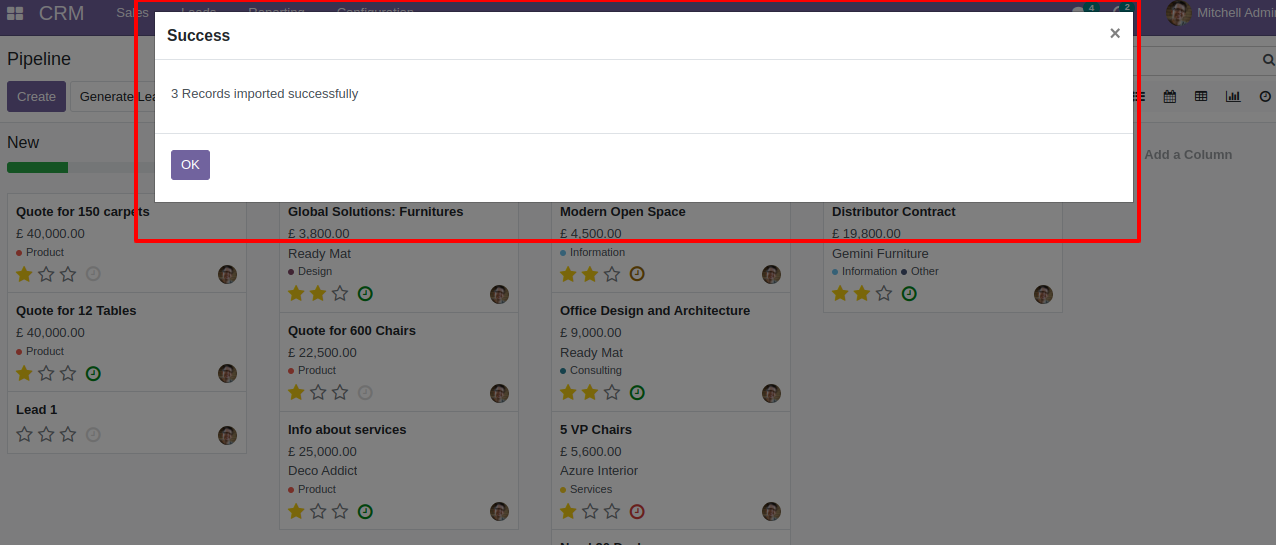Open orange activity clock on Modern Open Space

(x=637, y=274)
